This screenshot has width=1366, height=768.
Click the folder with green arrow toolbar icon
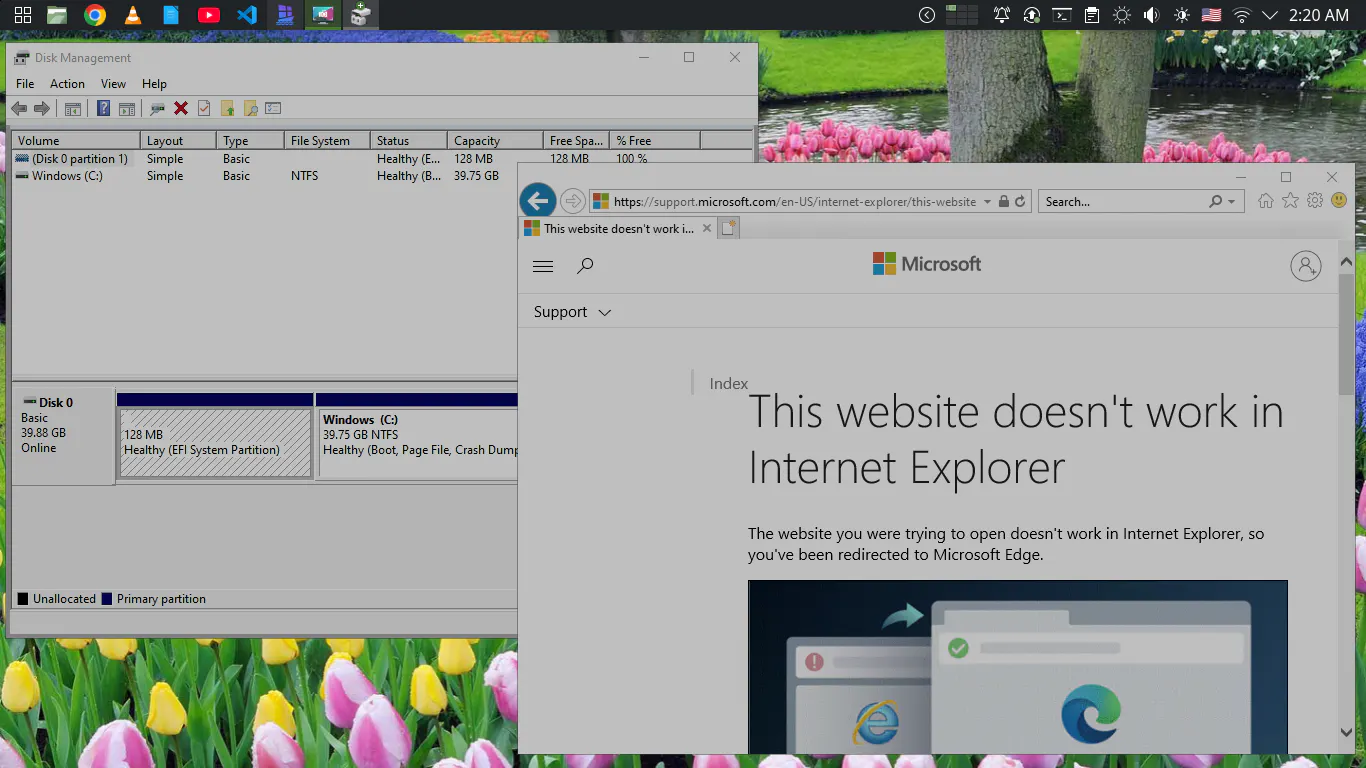228,108
